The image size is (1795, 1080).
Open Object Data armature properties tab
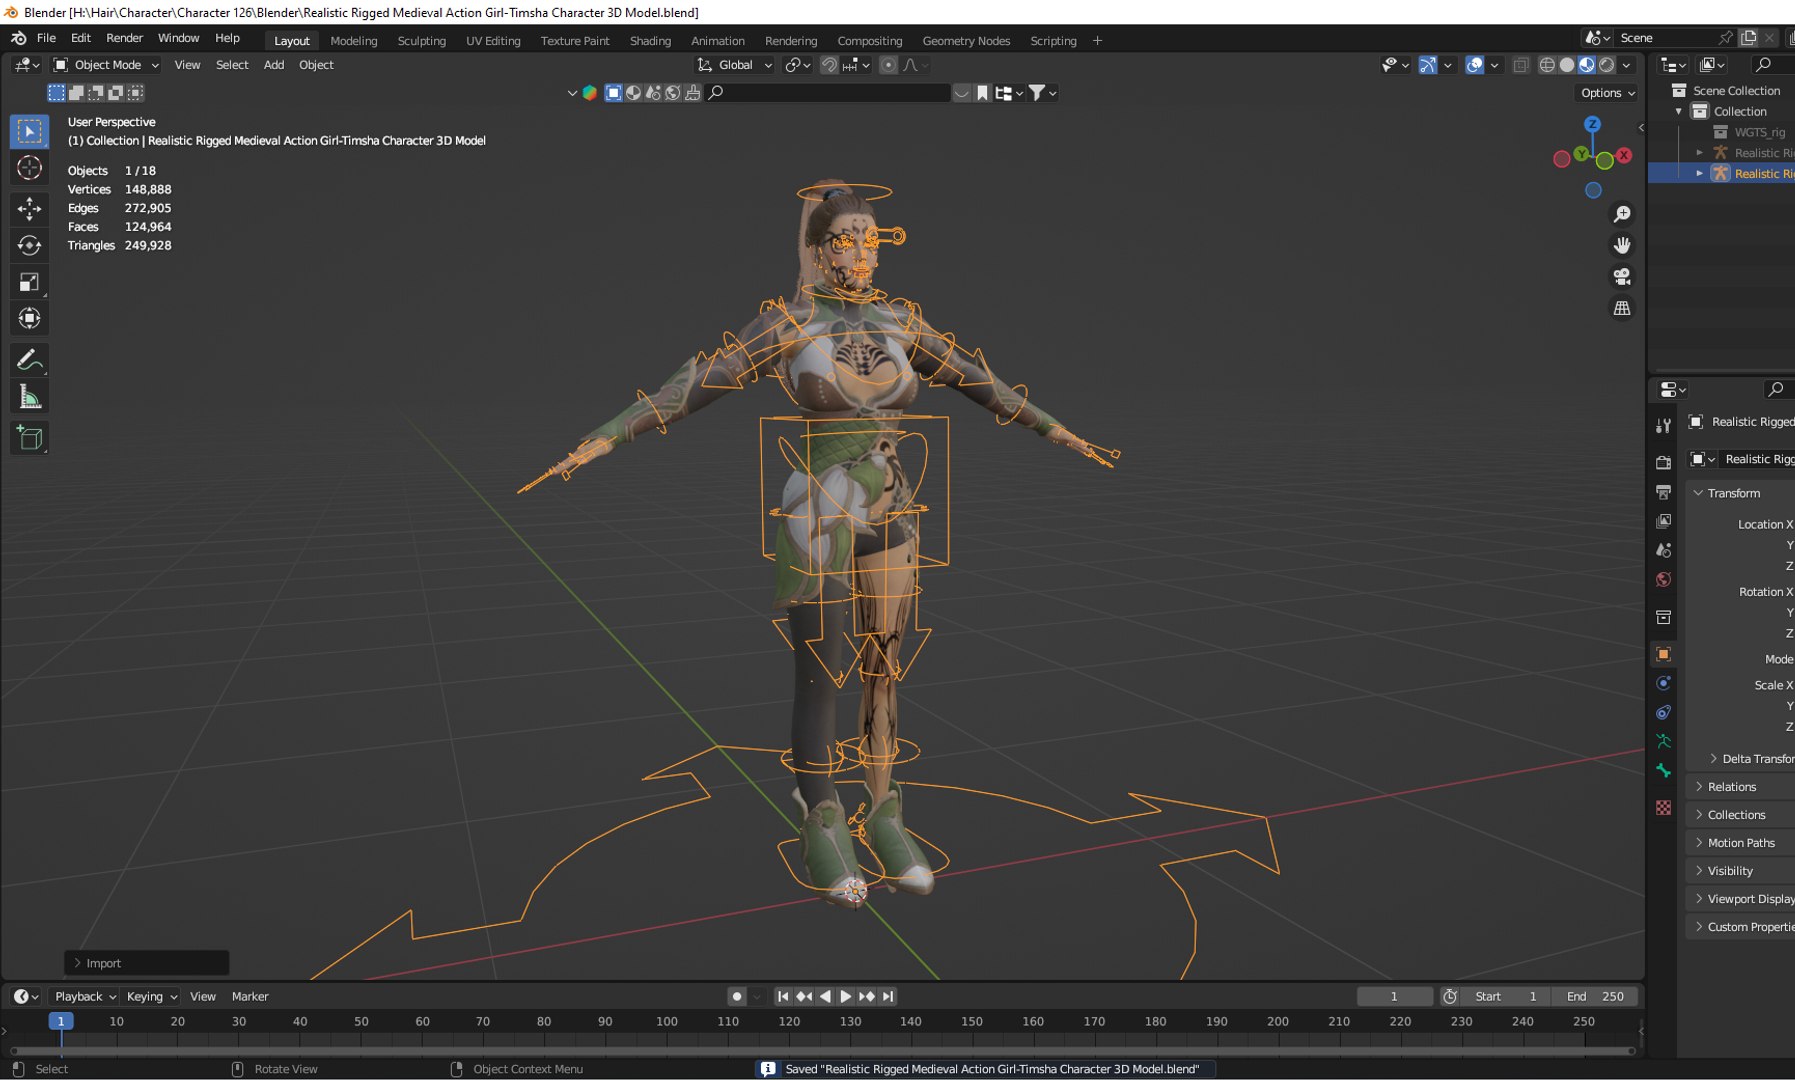[x=1663, y=741]
